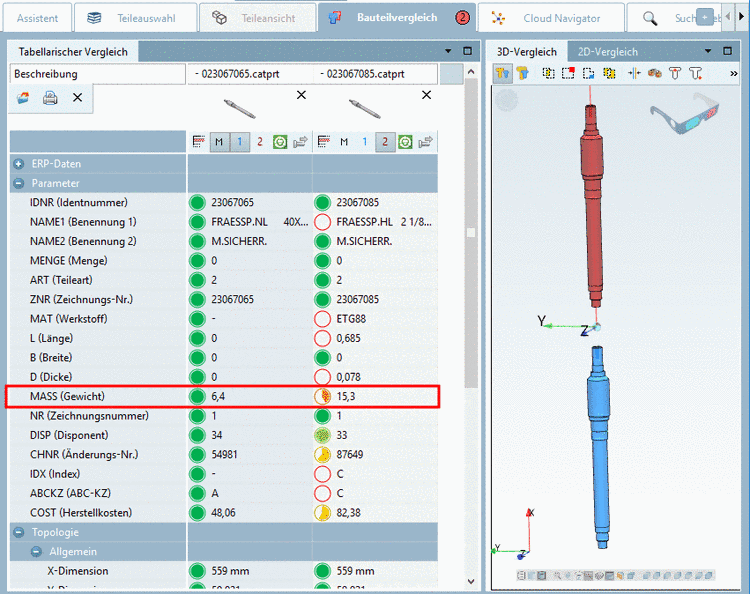Collapse the Parameter section

click(x=19, y=184)
